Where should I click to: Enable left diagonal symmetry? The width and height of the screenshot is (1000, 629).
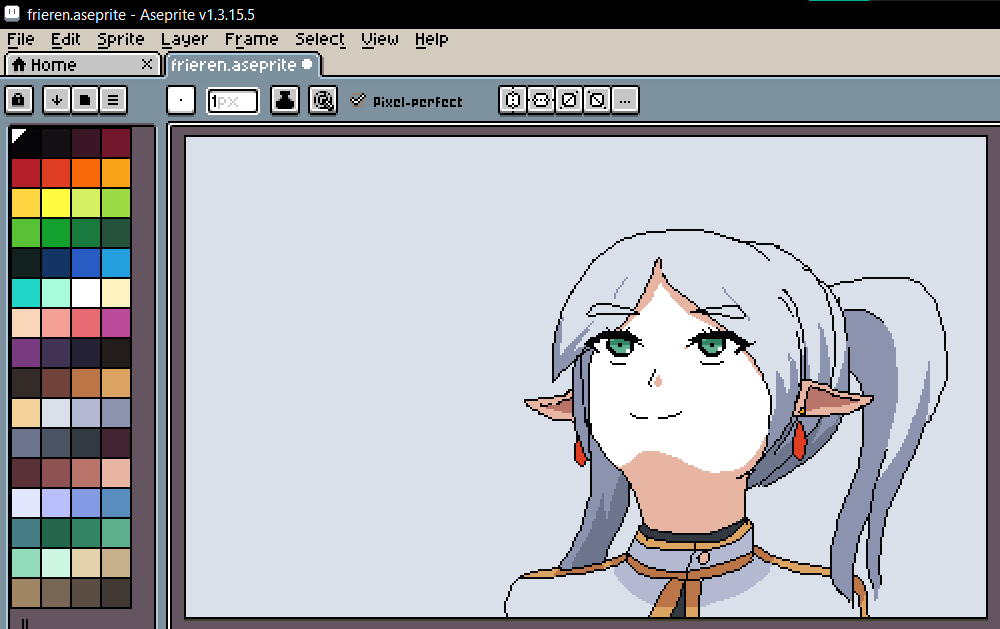tap(597, 100)
